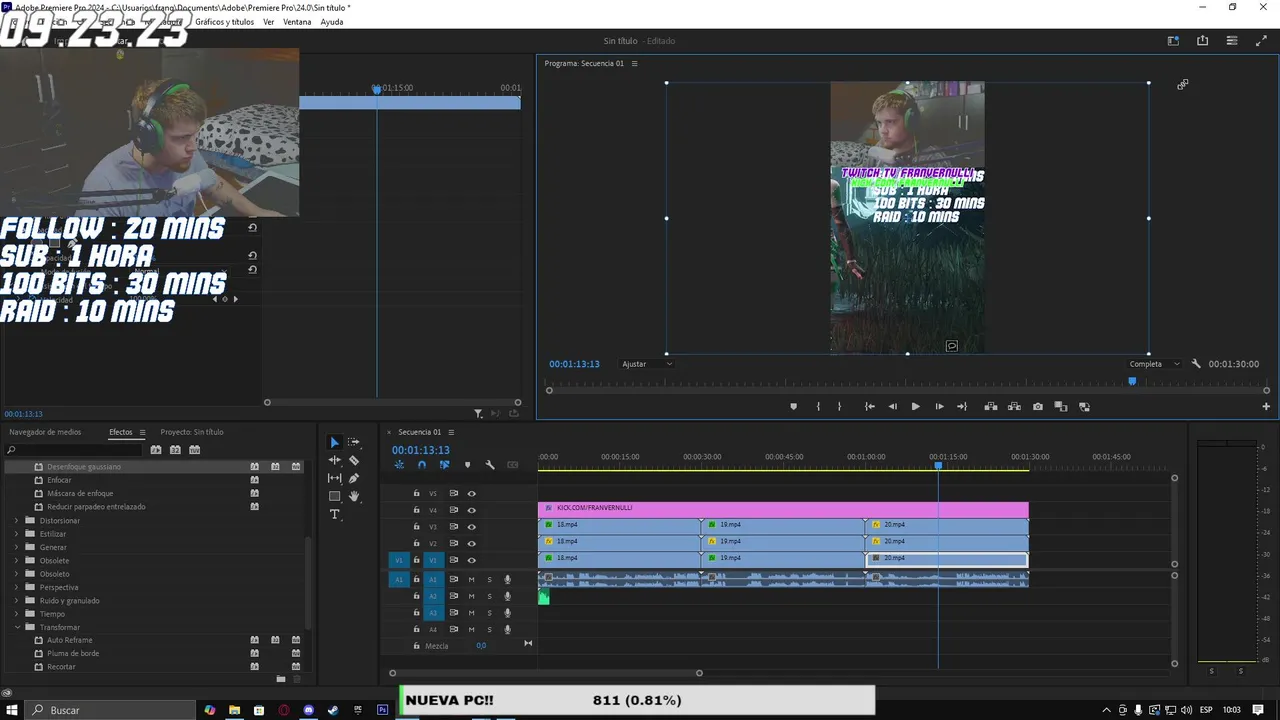
Task: Select the Type tool
Action: [334, 514]
